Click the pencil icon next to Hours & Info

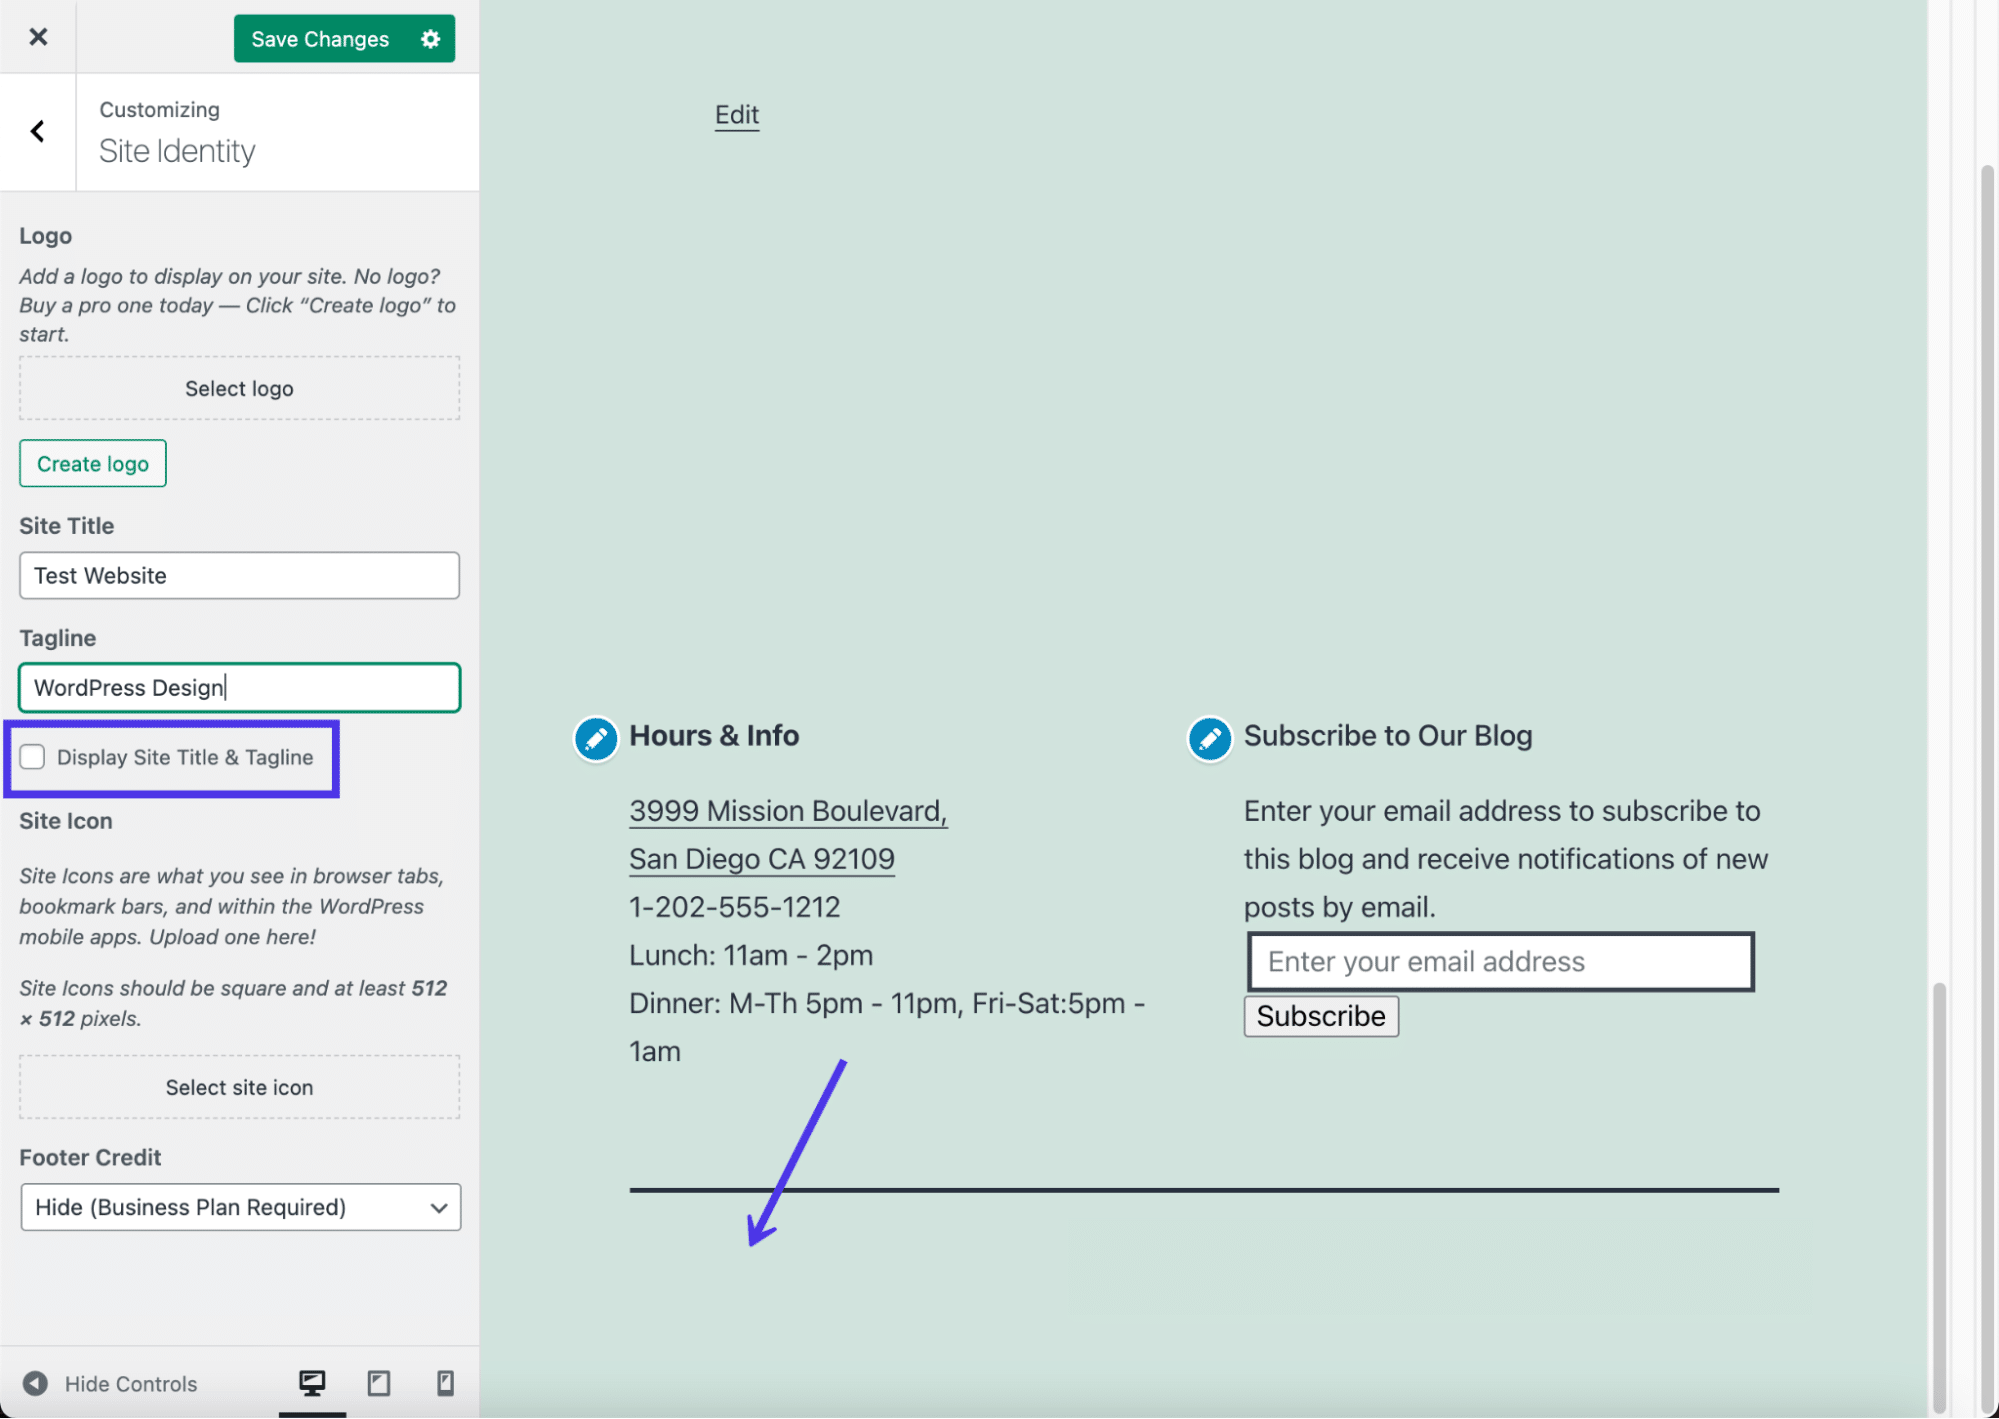point(596,739)
